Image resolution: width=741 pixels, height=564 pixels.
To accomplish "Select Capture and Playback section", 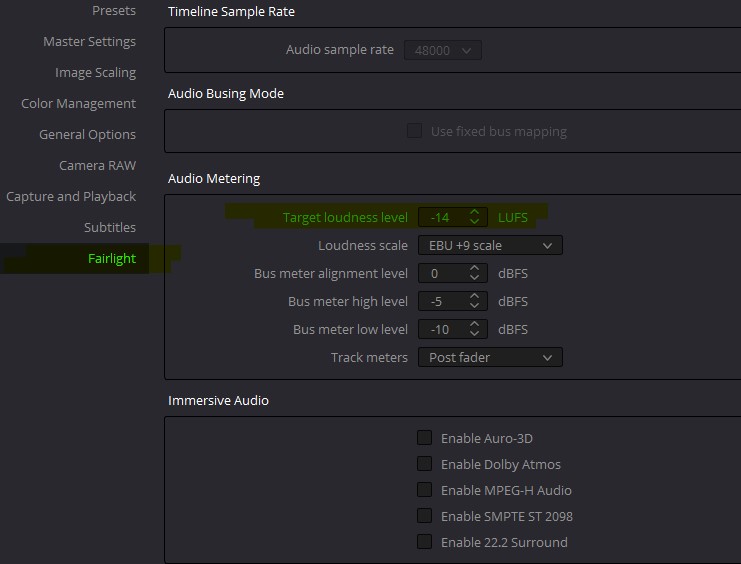I will 71,197.
